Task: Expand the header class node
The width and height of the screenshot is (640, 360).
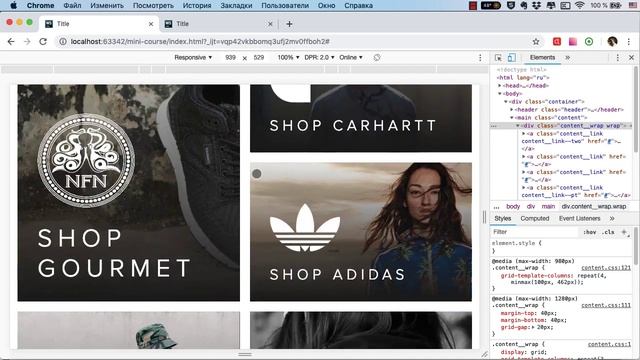Action: (x=512, y=109)
